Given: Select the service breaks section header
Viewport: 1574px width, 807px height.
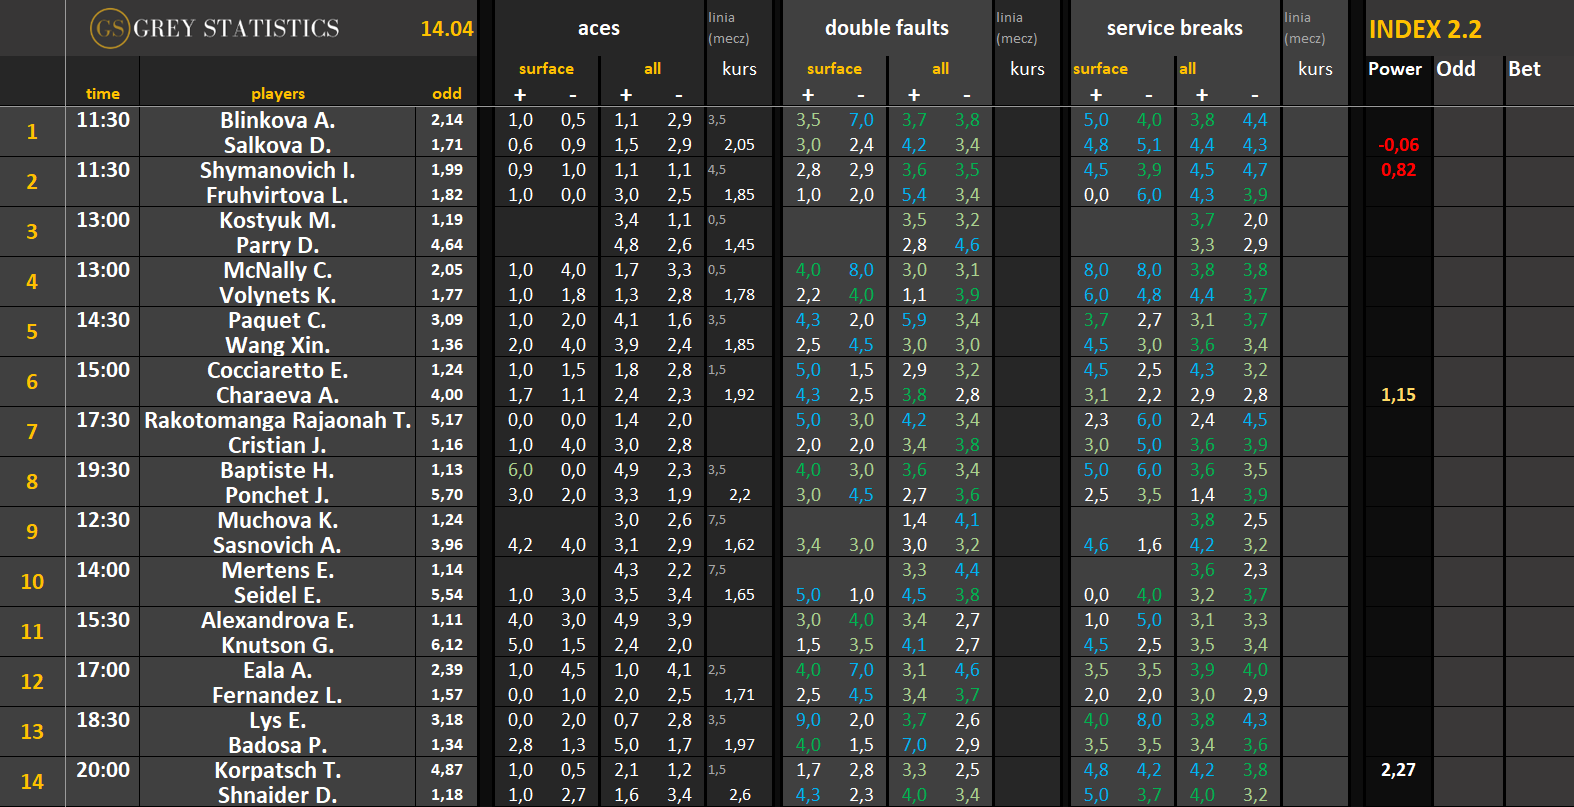Looking at the screenshot, I should click(1174, 28).
